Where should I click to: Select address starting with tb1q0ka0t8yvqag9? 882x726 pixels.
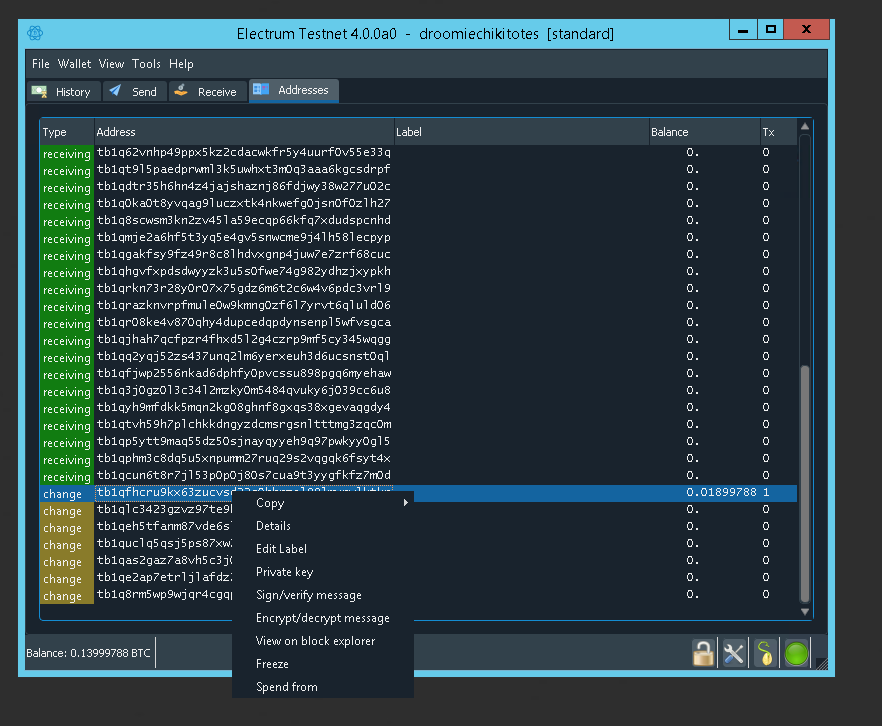244,203
